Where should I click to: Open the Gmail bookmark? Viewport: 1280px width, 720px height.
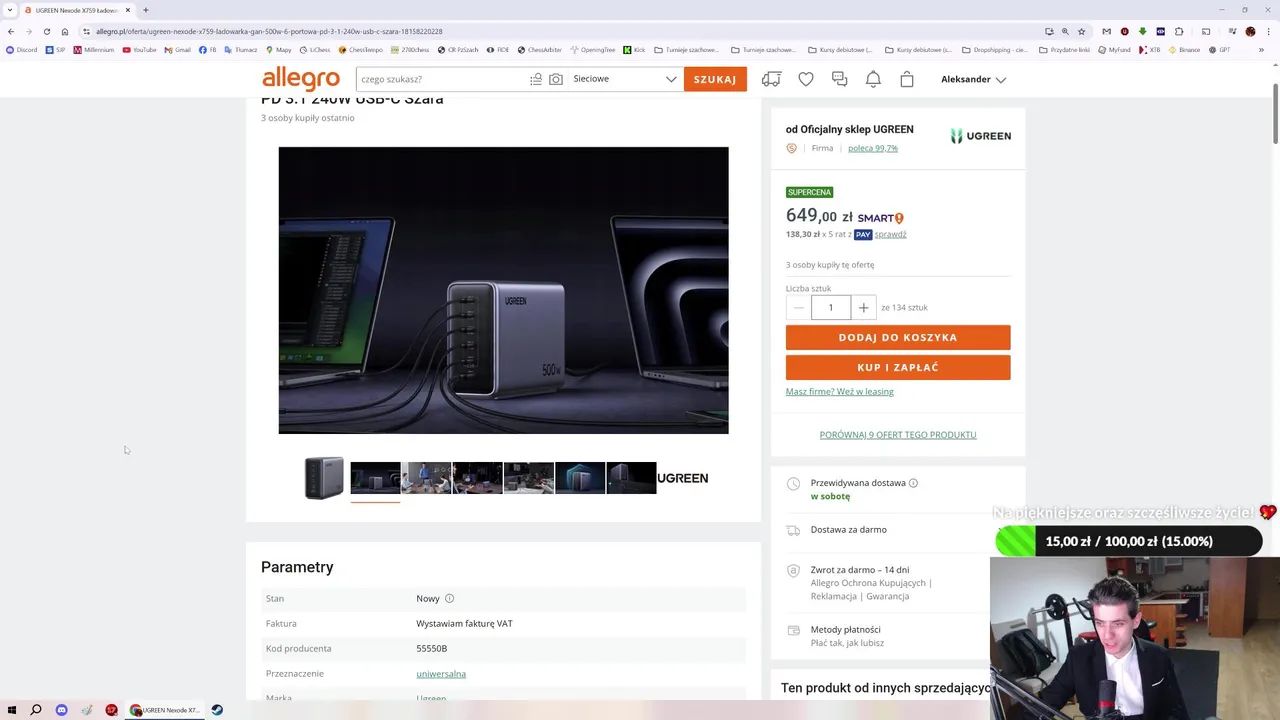click(x=178, y=49)
